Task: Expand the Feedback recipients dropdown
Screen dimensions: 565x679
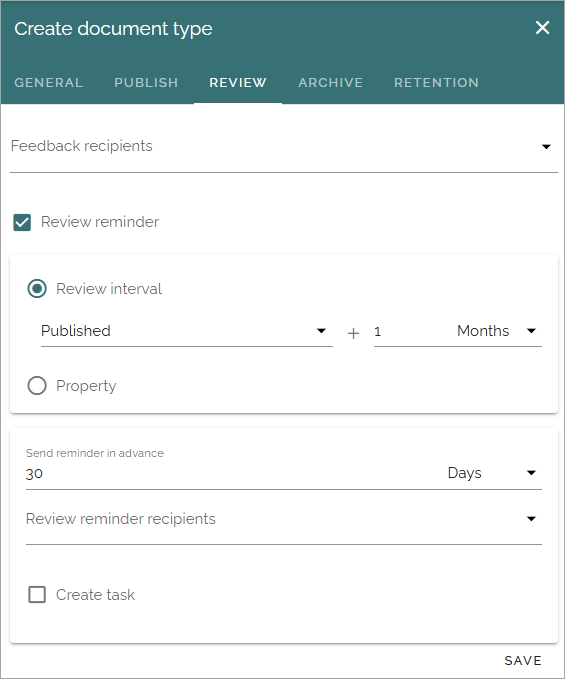Action: tap(284, 147)
